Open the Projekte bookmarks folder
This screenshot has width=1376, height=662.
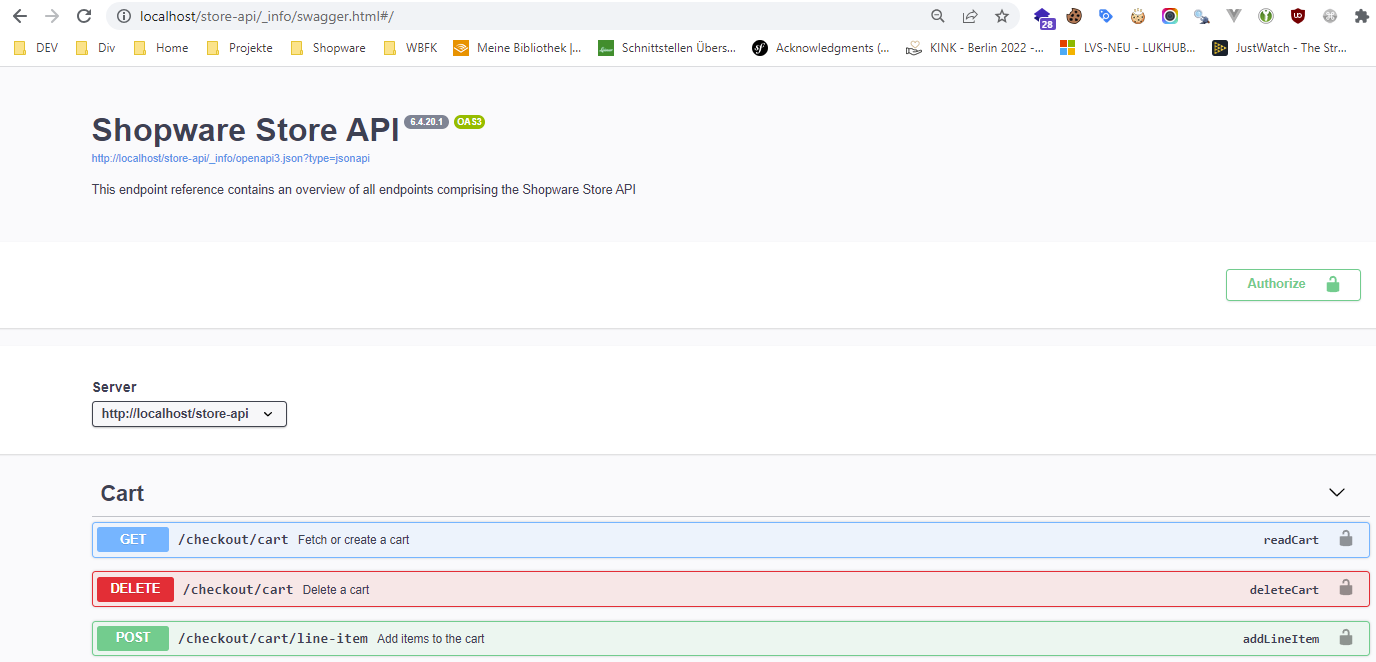click(x=239, y=47)
